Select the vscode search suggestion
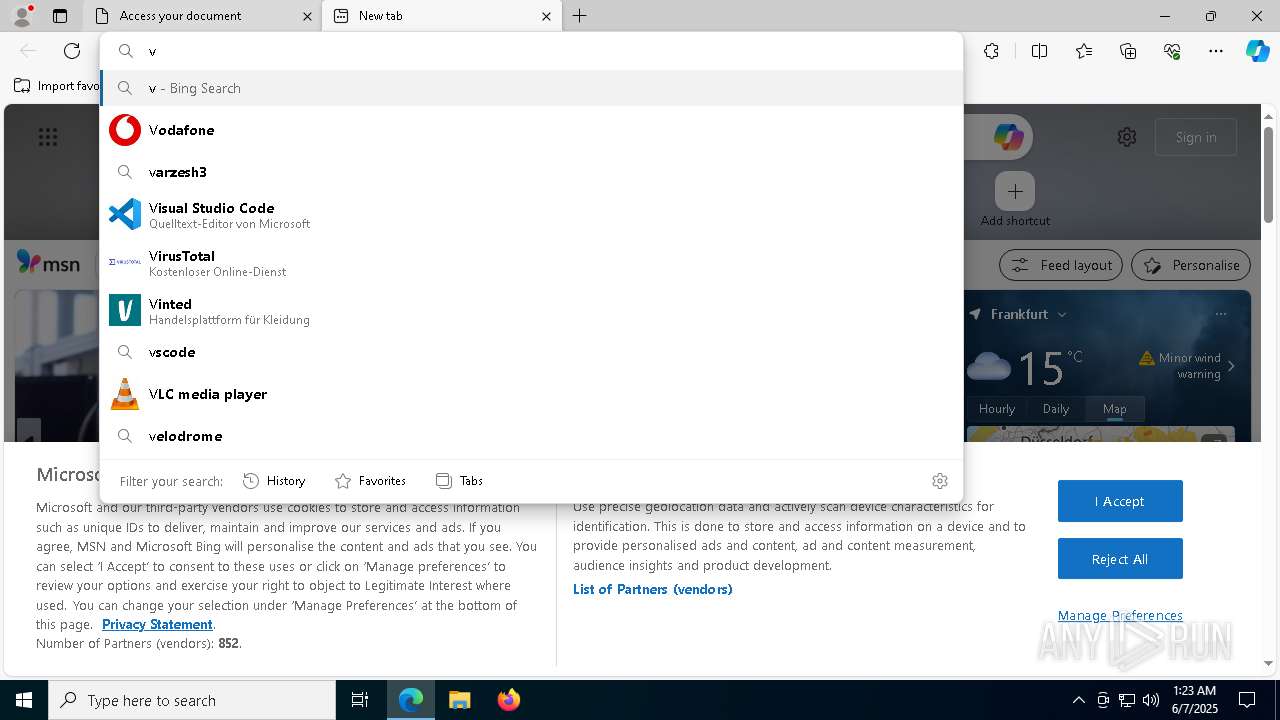This screenshot has width=1280, height=720. coord(531,352)
